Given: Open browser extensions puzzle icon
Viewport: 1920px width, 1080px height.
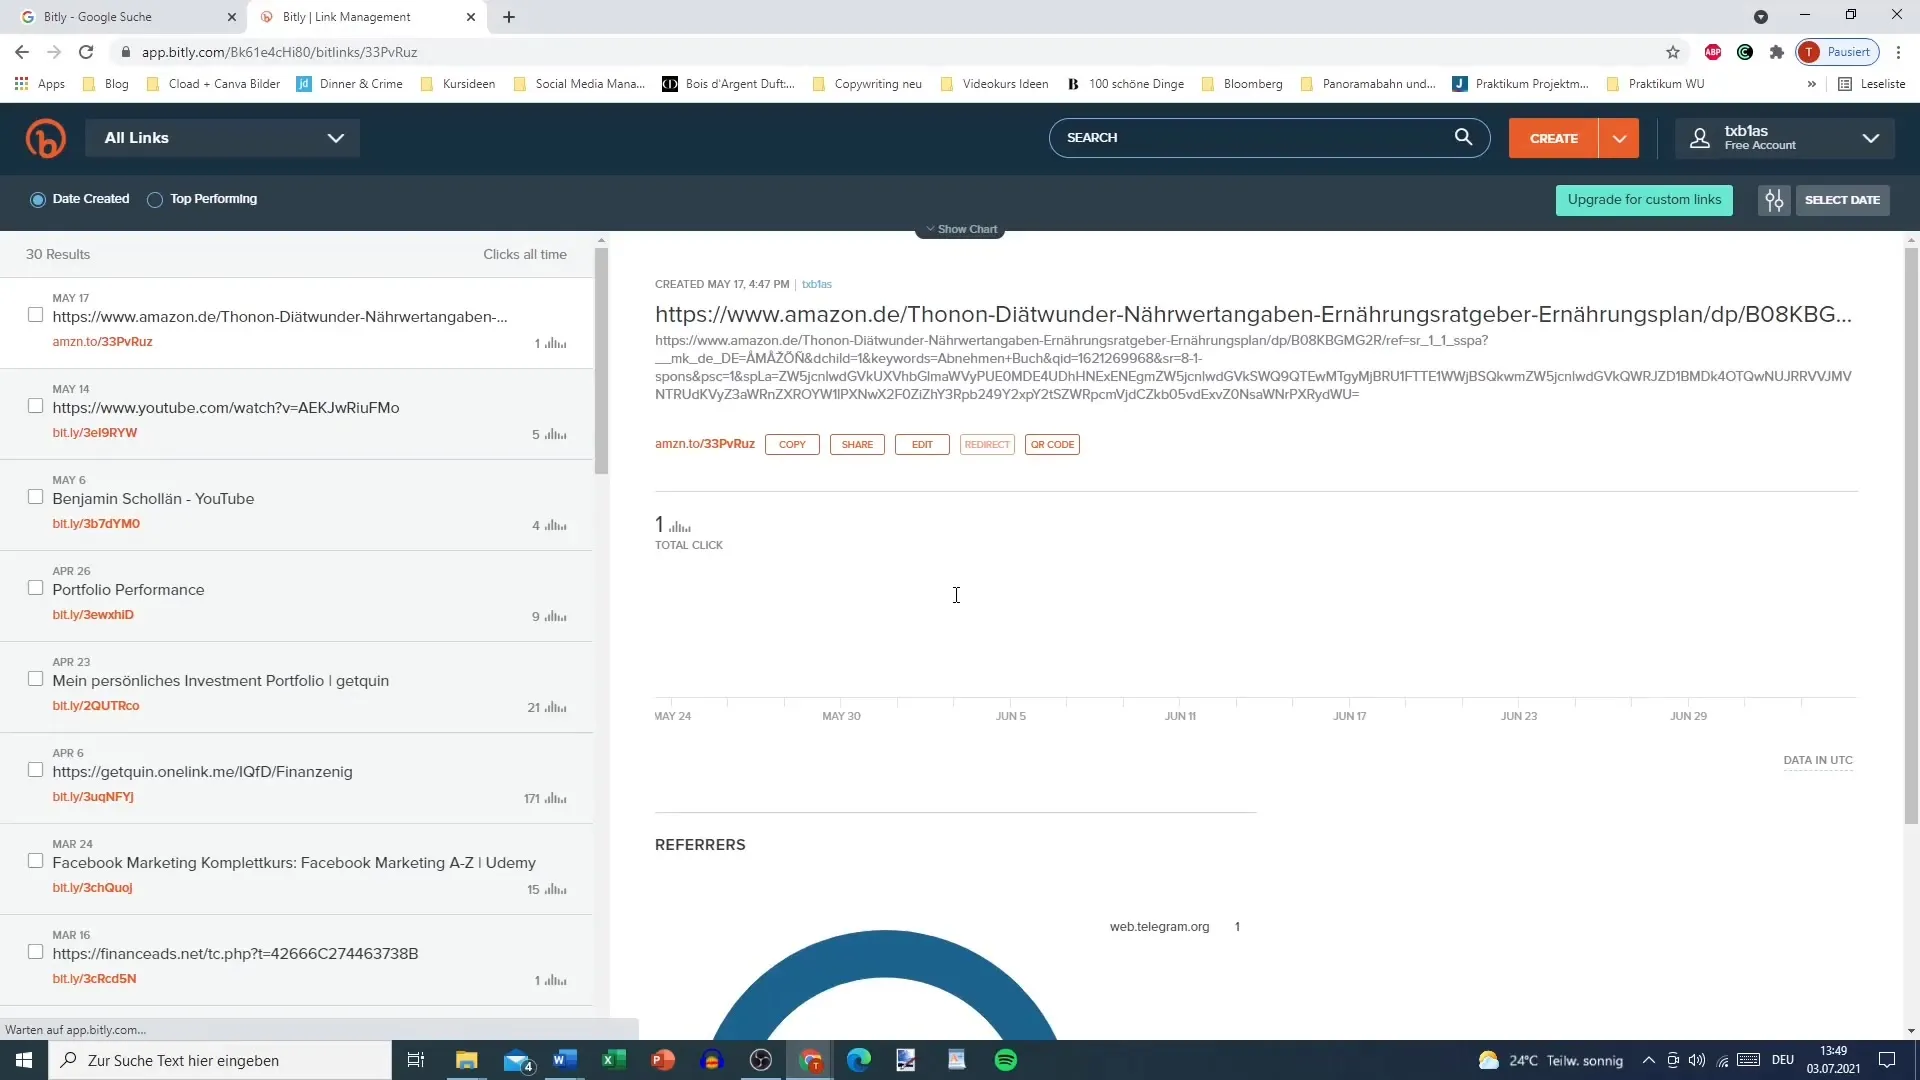Looking at the screenshot, I should tap(1777, 52).
